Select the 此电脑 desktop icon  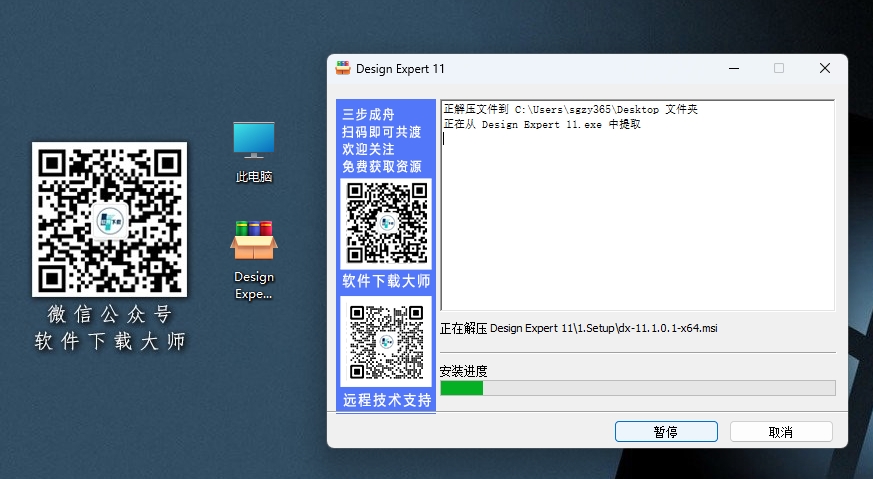pos(254,152)
